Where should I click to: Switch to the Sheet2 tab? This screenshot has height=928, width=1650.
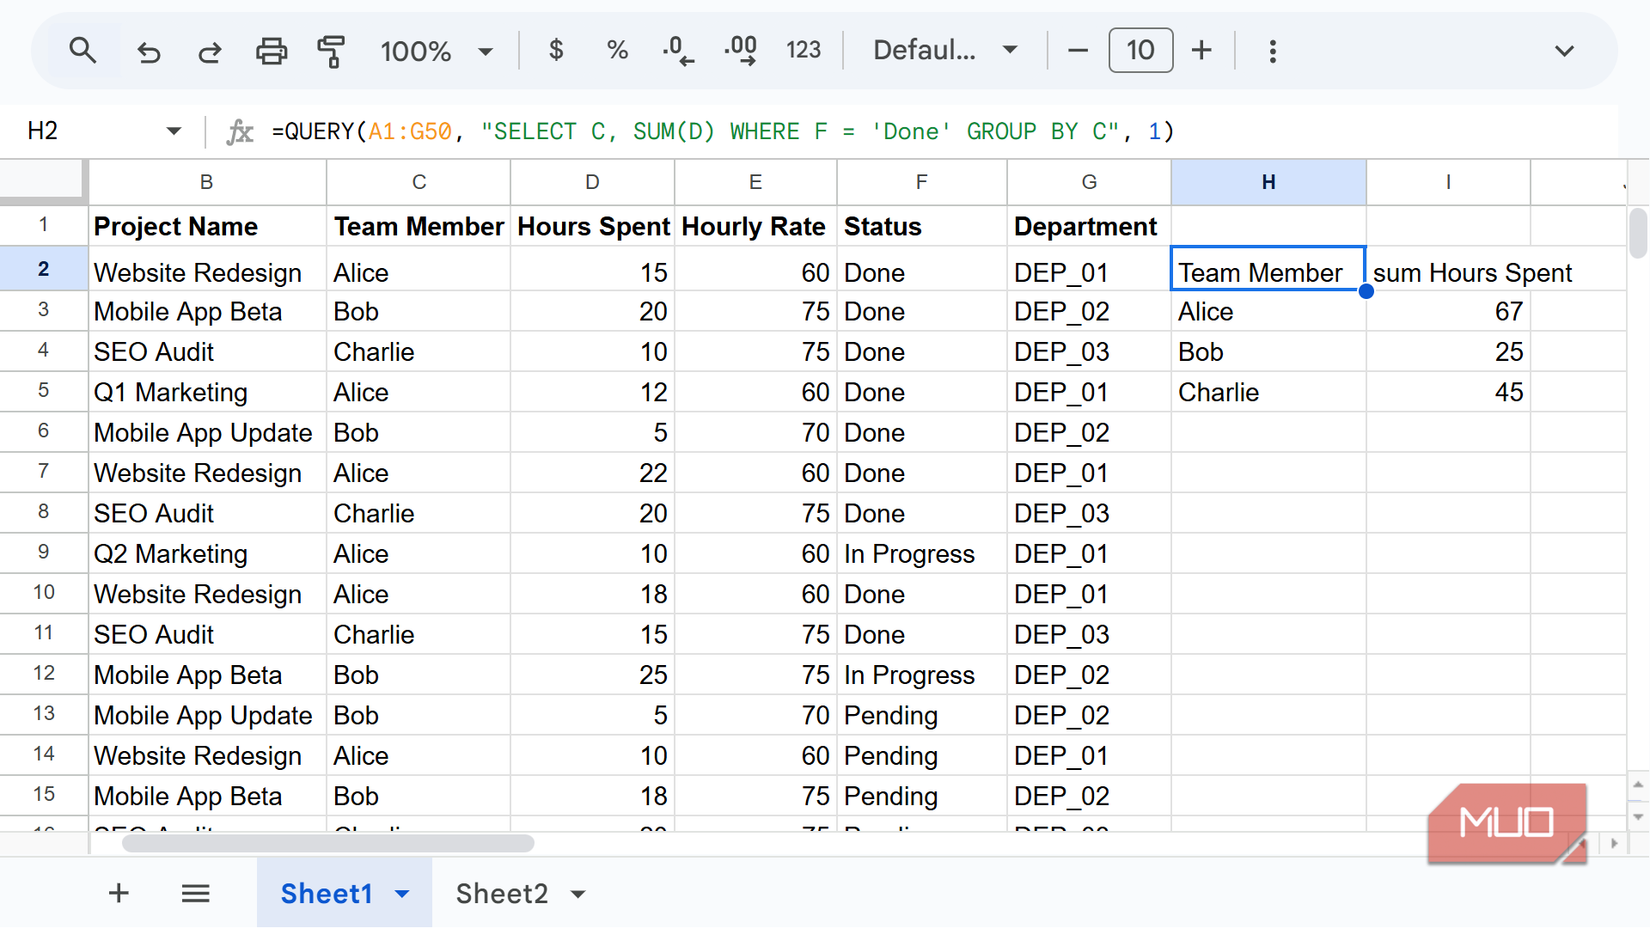[502, 894]
